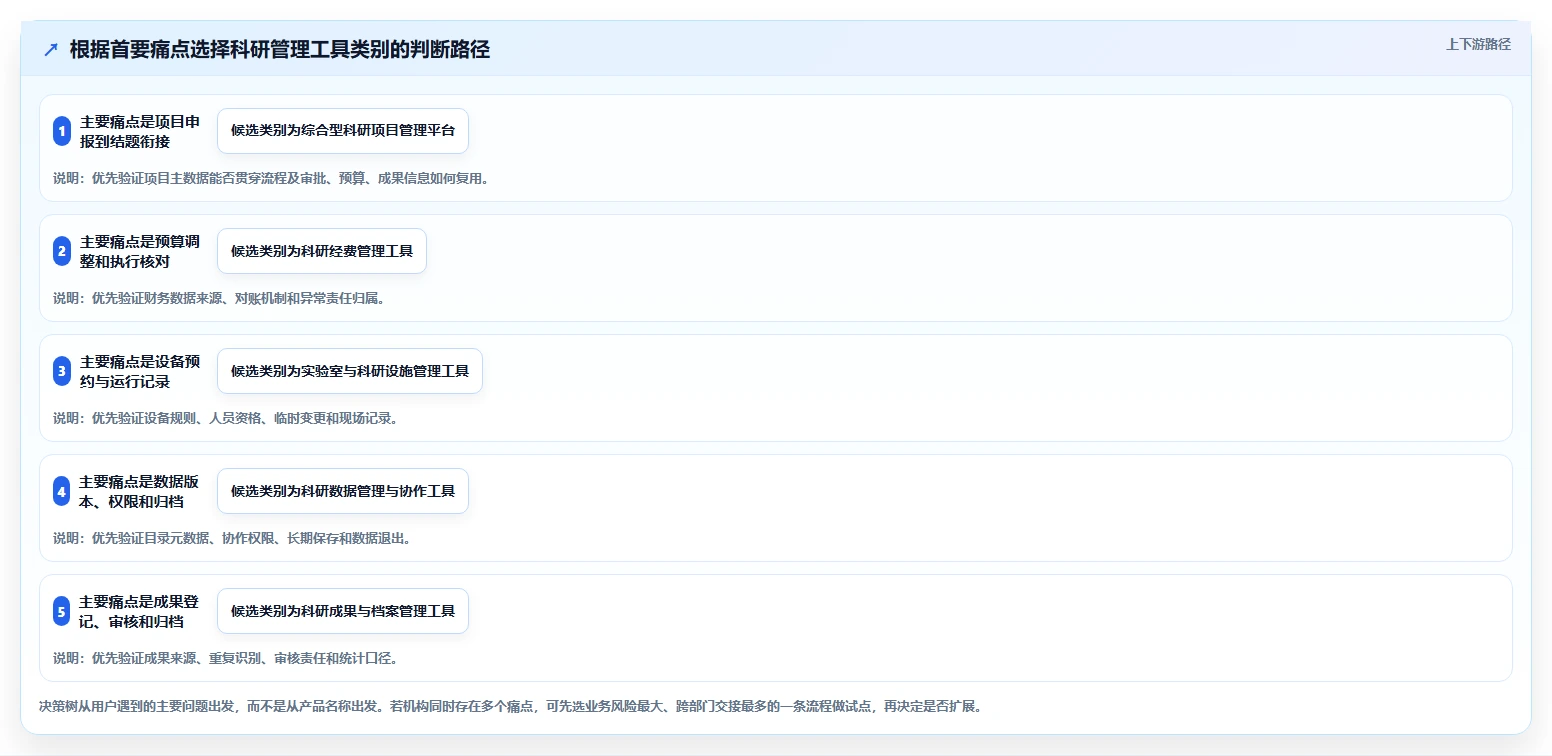Image resolution: width=1552 pixels, height=756 pixels.
Task: Click text 主要痛点是设备预约与运行记录
Action: point(140,371)
